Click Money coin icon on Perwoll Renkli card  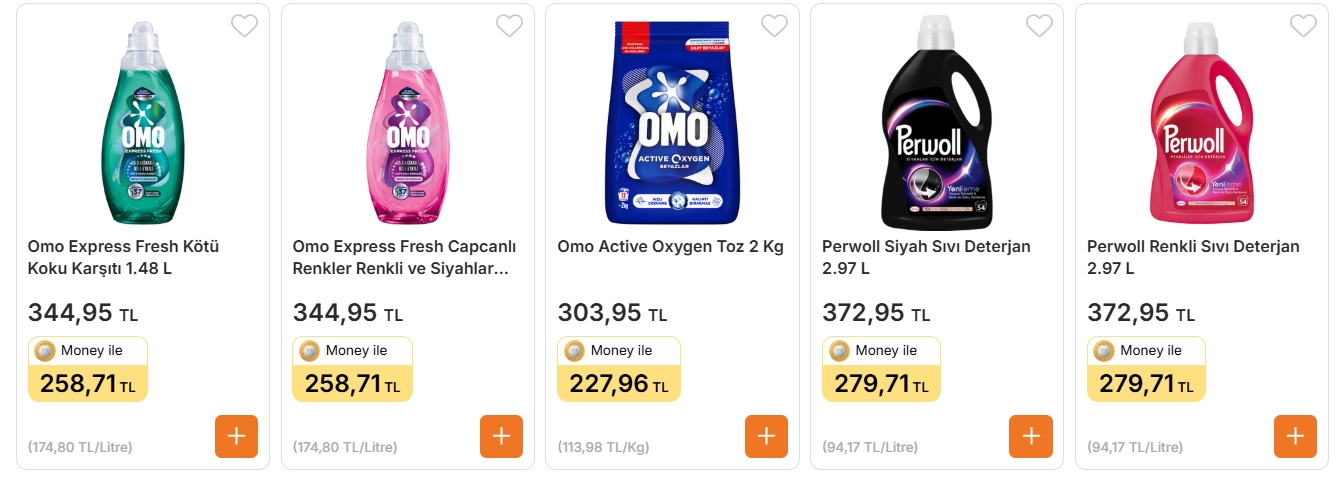[x=1104, y=351]
